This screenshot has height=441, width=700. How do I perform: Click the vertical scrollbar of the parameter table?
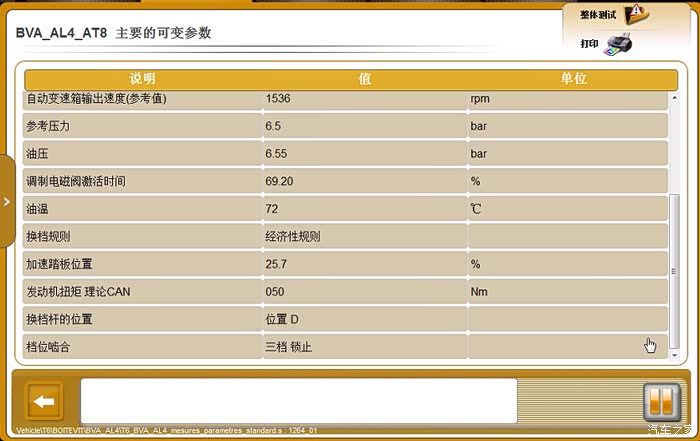click(674, 270)
